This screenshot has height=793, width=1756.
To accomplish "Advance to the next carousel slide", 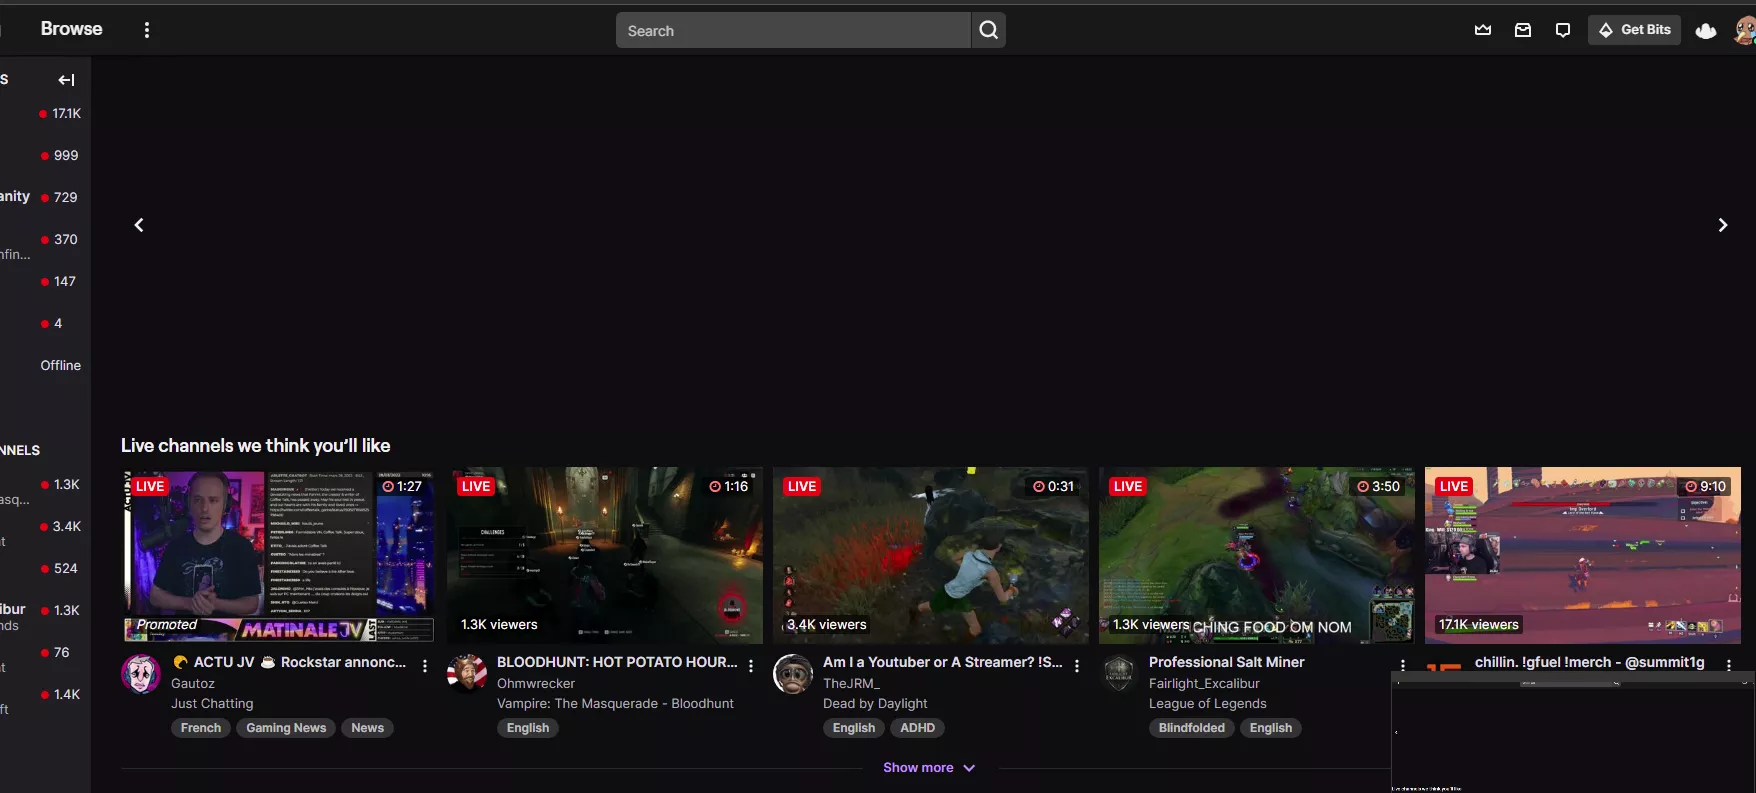I will click(x=1722, y=225).
